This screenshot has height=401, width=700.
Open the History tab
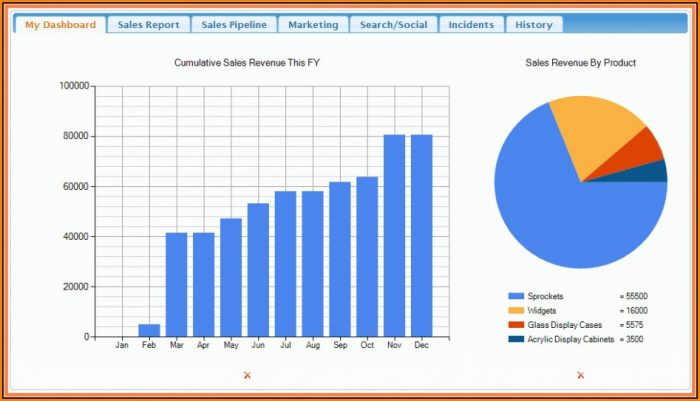pyautogui.click(x=533, y=25)
